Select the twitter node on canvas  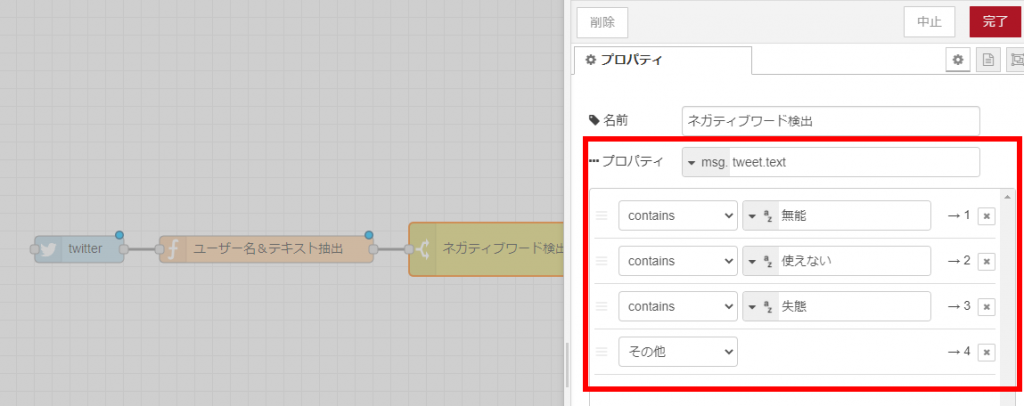point(79,249)
